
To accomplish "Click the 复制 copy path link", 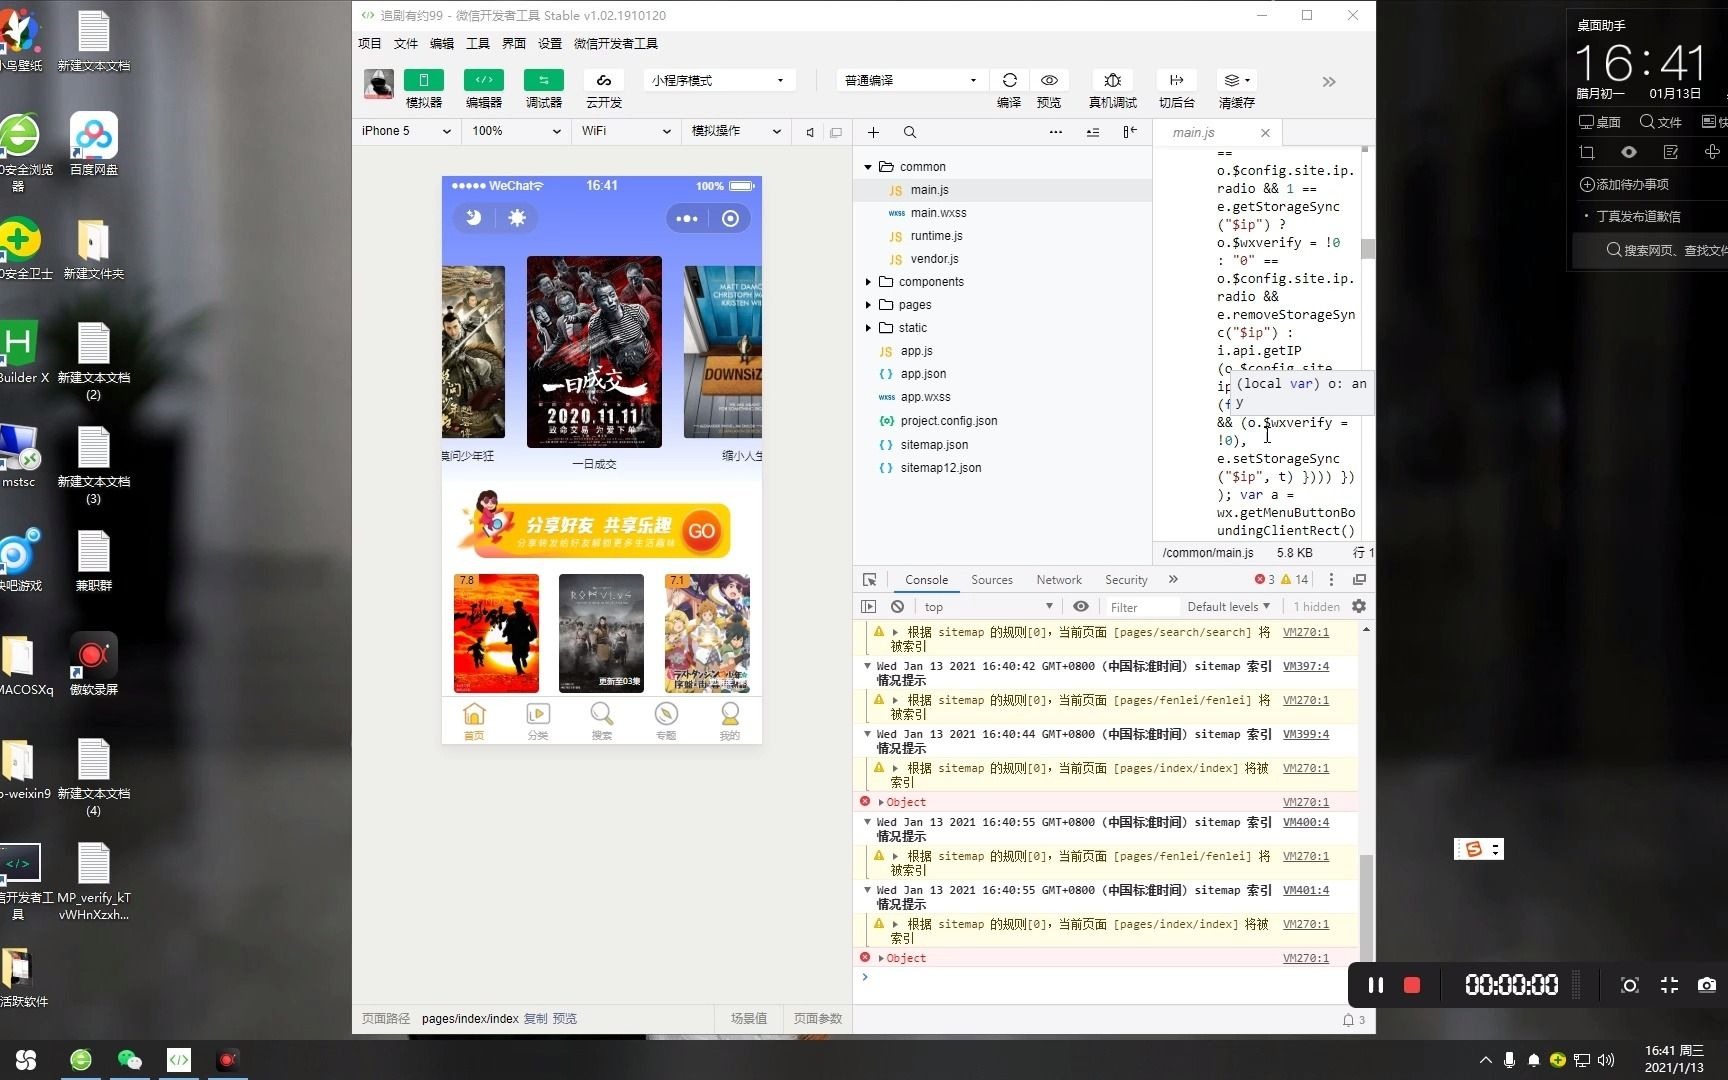I will tap(536, 1019).
